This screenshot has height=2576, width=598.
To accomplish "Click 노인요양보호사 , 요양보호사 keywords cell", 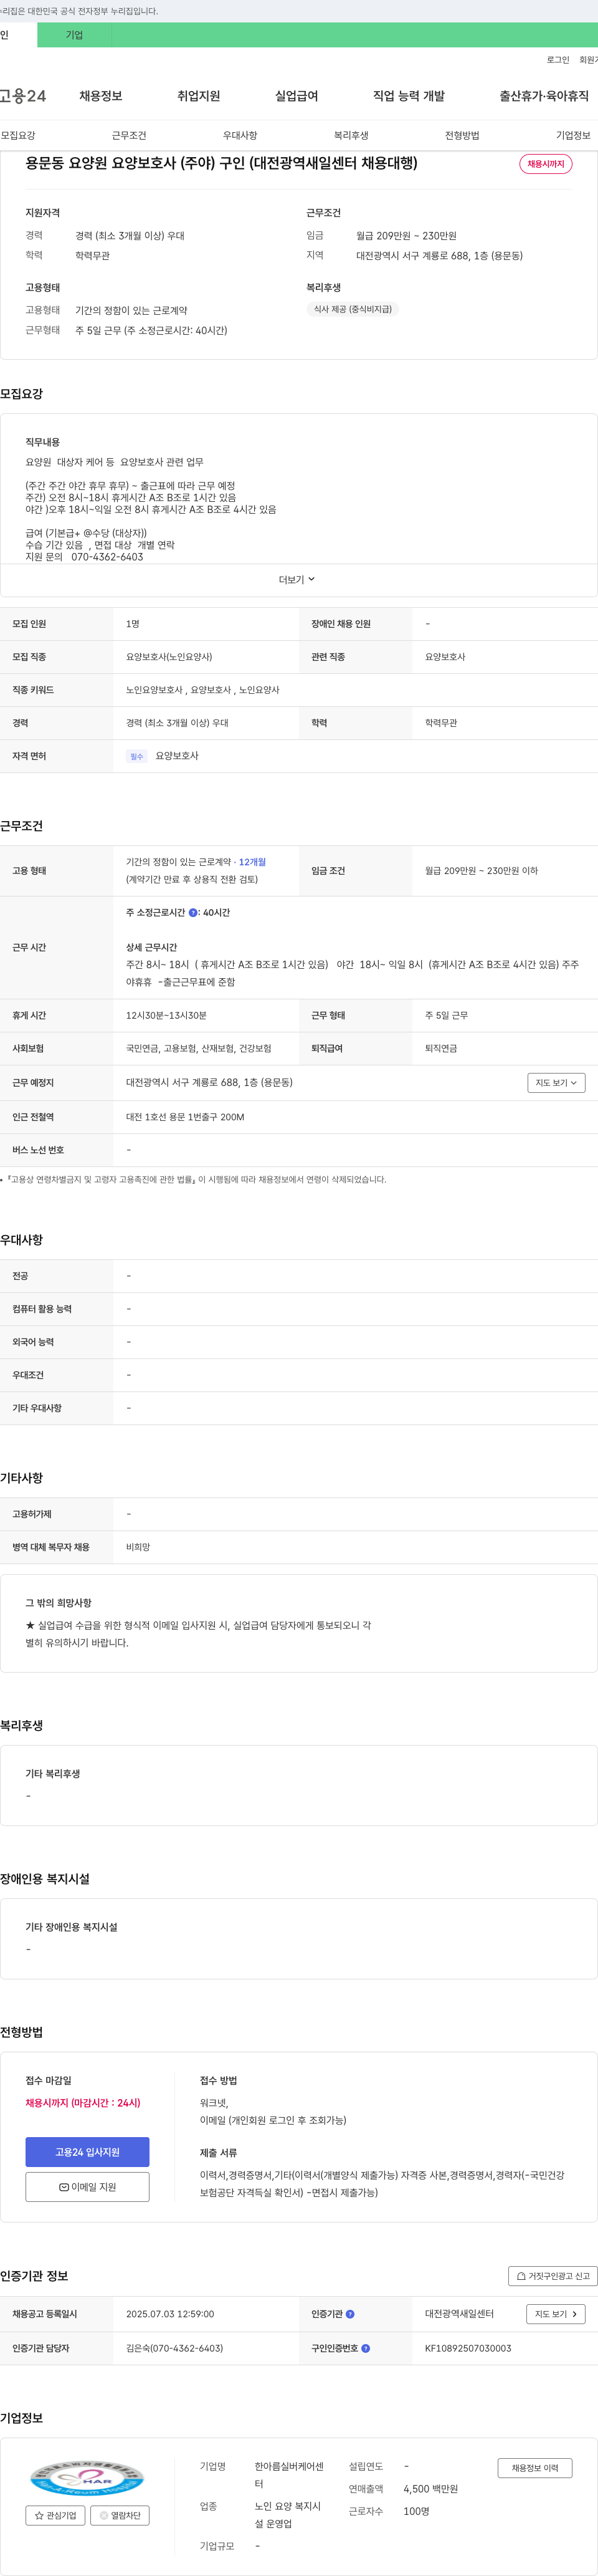I will [x=203, y=690].
